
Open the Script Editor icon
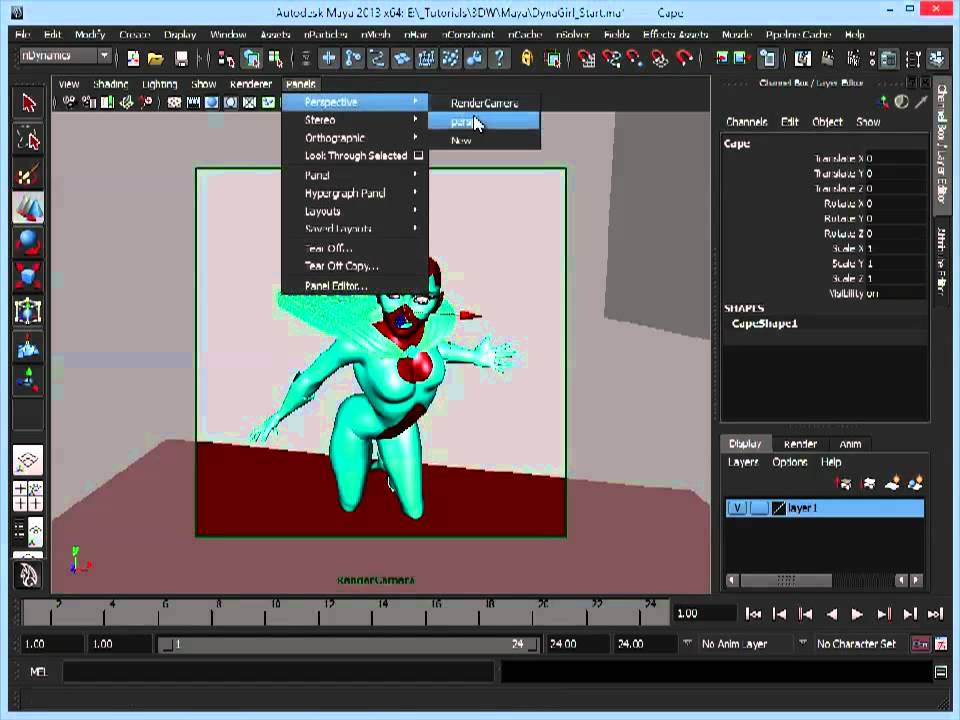[x=941, y=672]
